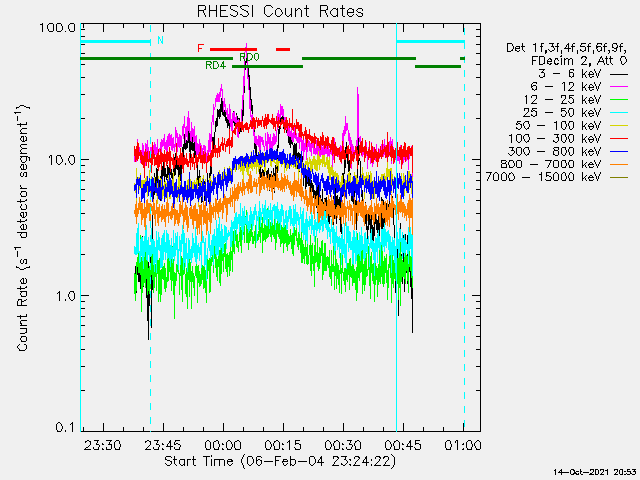Click the 00:00 time axis label
The height and width of the screenshot is (480, 640).
point(223,445)
